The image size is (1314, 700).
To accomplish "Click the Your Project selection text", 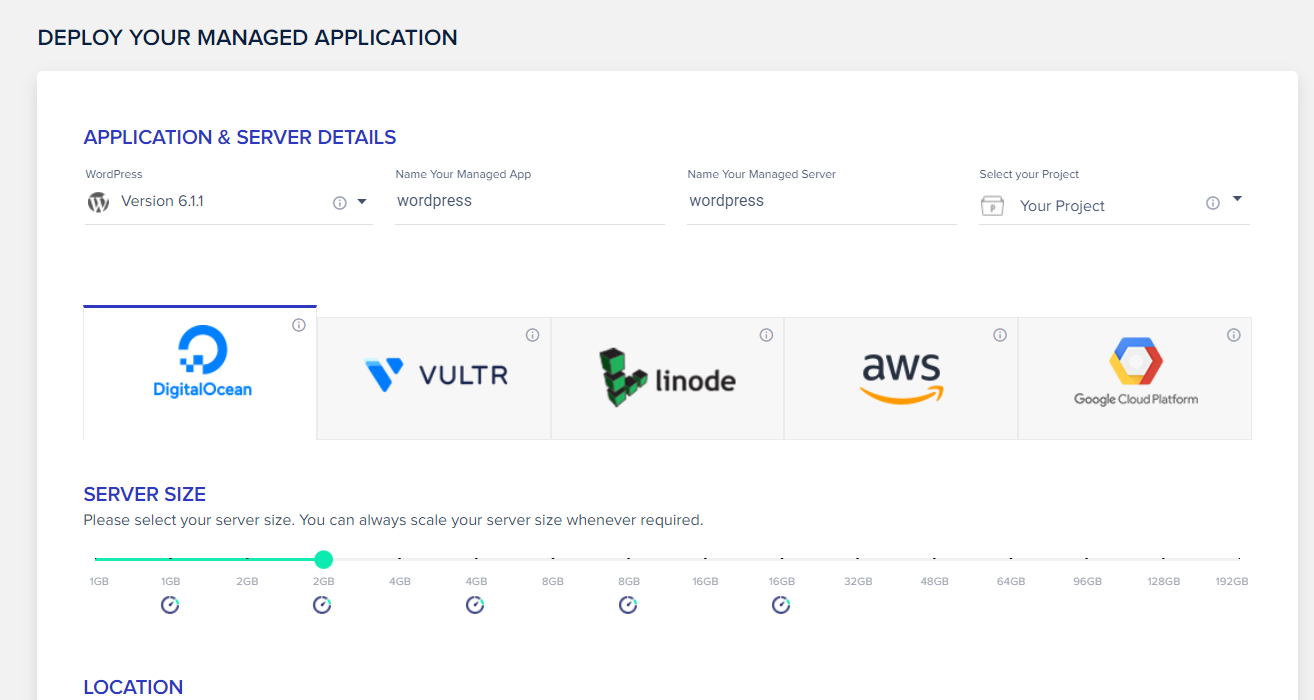I will (x=1062, y=206).
